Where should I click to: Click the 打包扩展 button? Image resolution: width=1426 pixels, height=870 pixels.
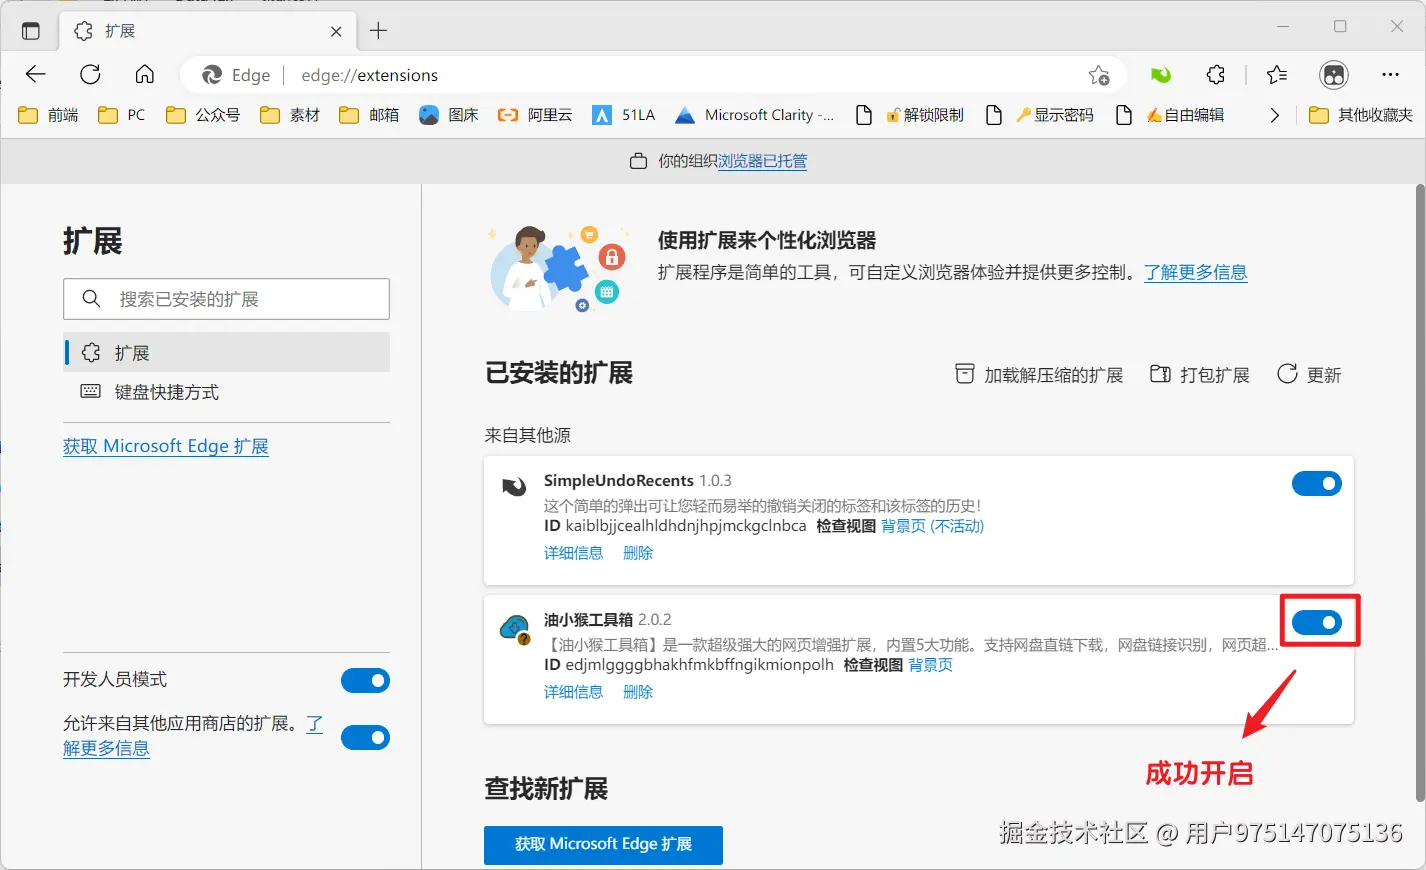coord(1200,375)
